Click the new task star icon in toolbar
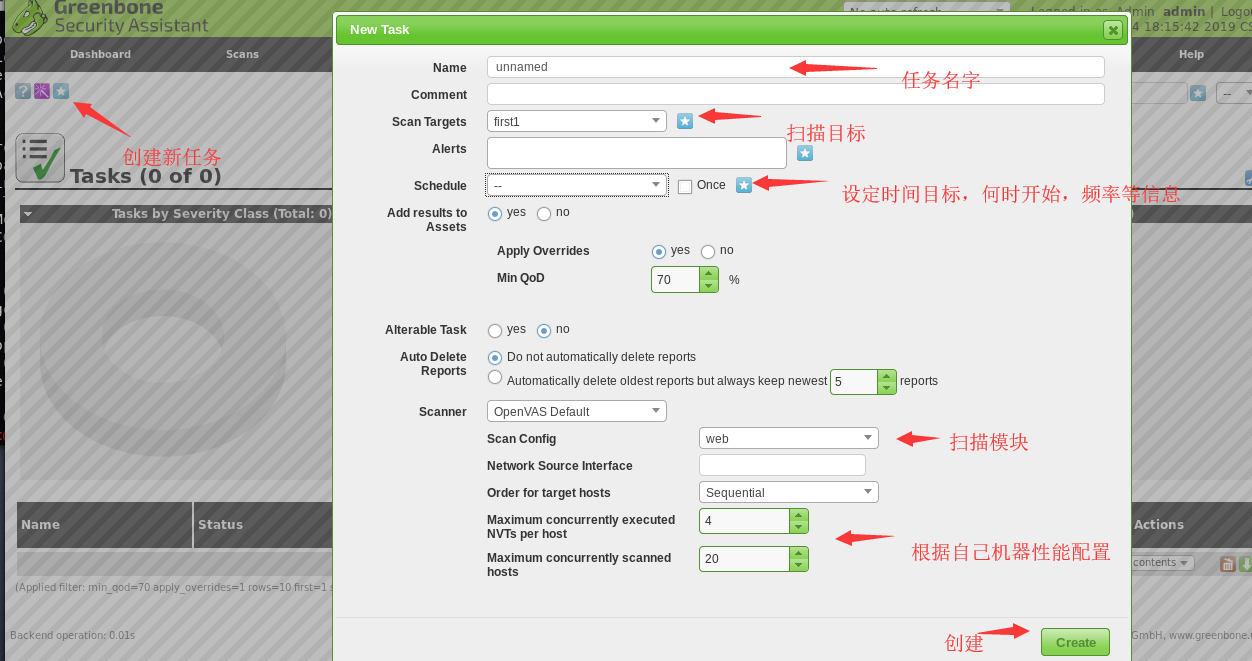1252x661 pixels. tap(61, 91)
